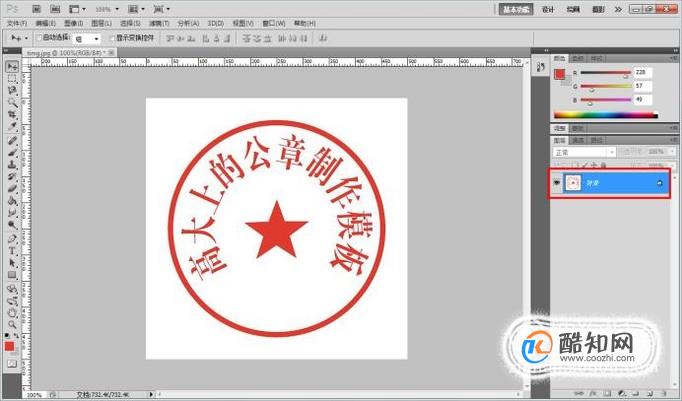Select the 3D Camera Rotate tool
682x401 pixels.
point(12,301)
